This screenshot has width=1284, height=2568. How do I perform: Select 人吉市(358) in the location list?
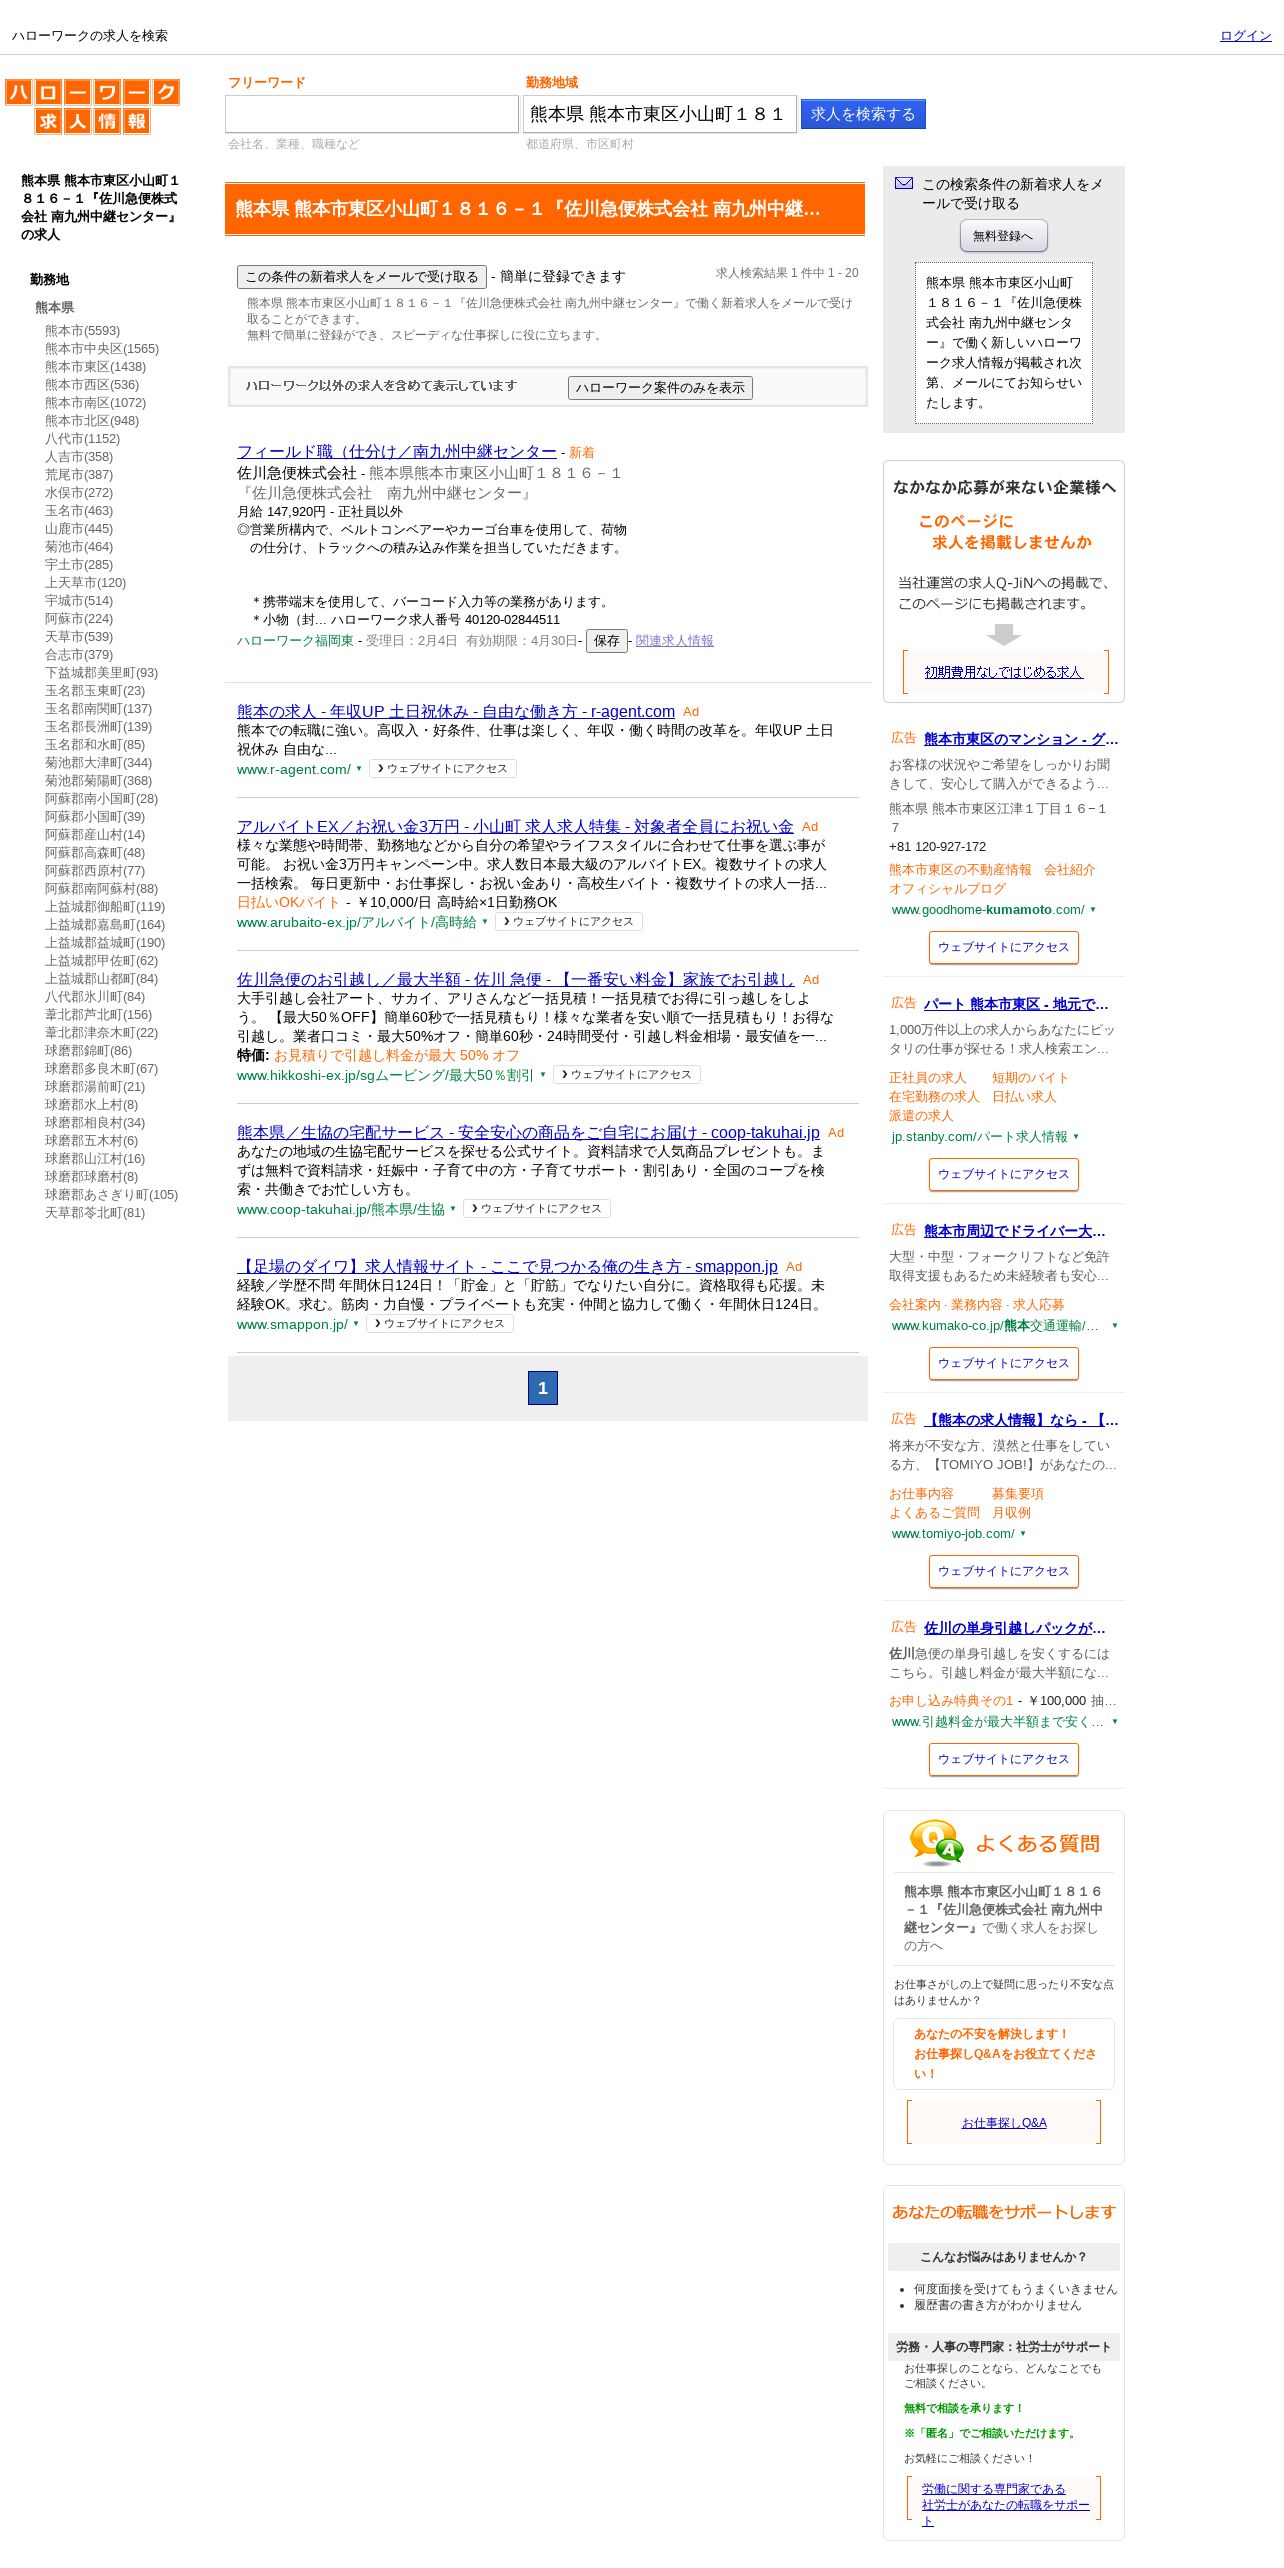pos(79,457)
